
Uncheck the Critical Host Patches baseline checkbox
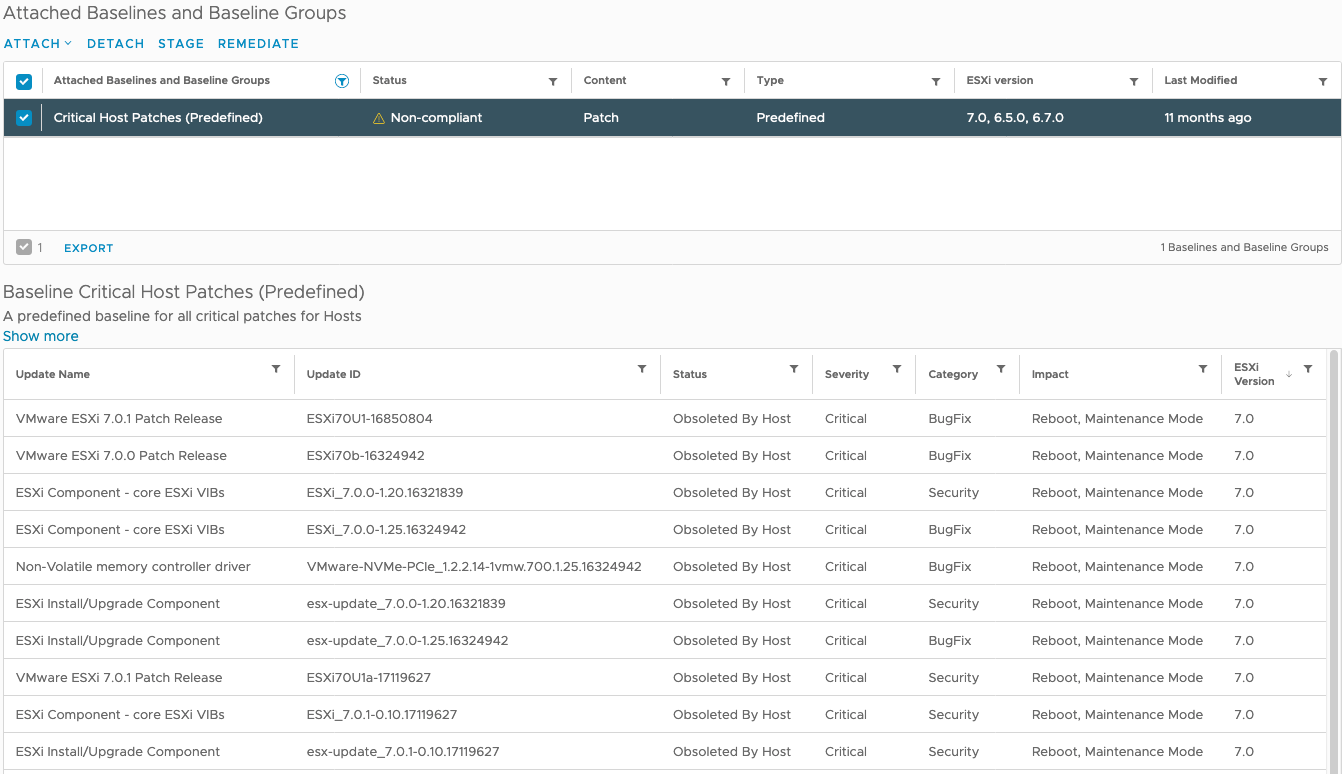coord(24,118)
